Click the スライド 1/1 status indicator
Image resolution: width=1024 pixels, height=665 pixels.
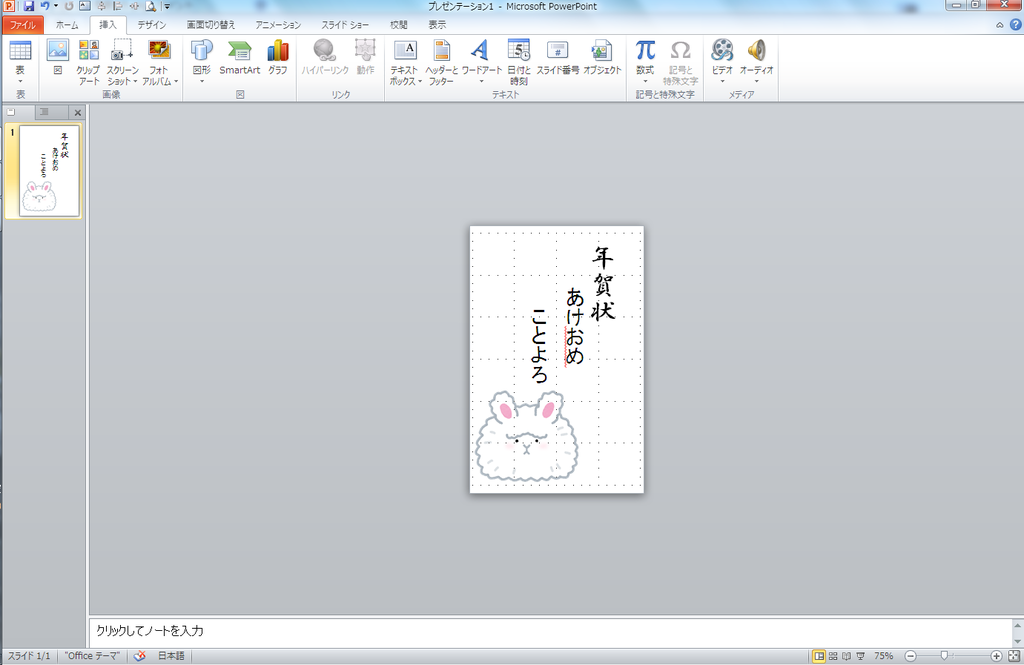tap(29, 656)
